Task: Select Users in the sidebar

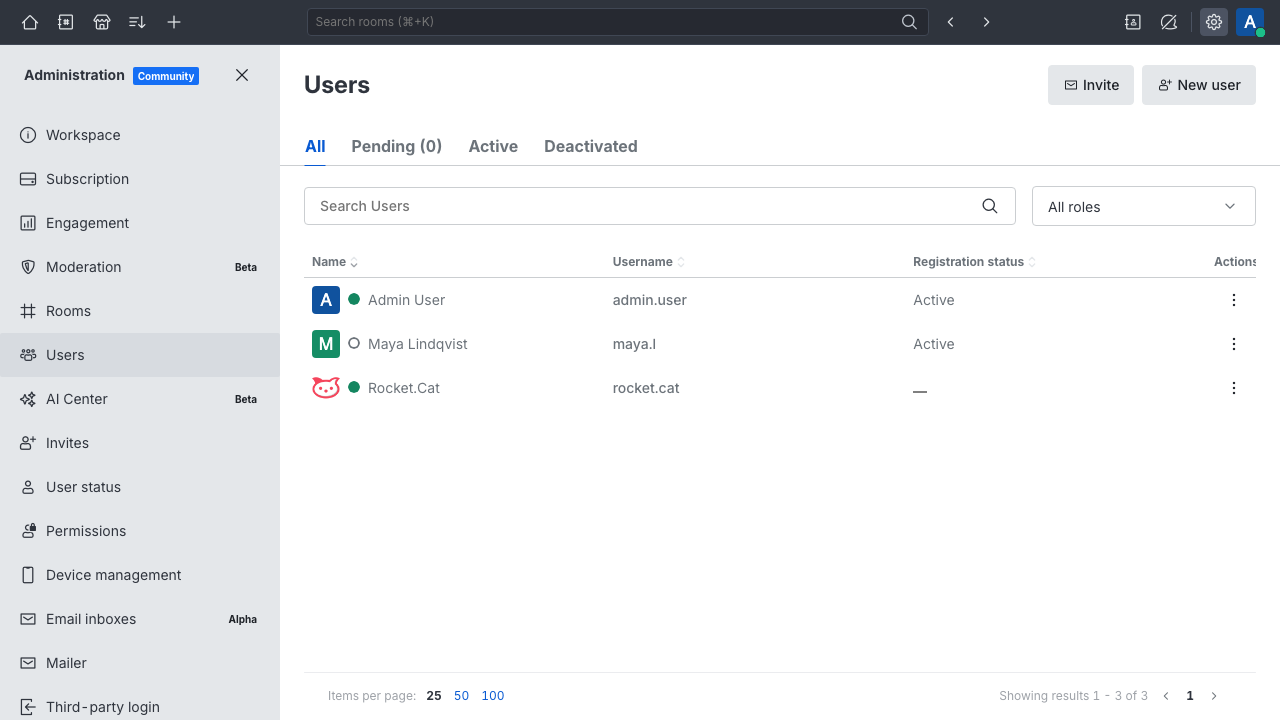Action: point(140,355)
